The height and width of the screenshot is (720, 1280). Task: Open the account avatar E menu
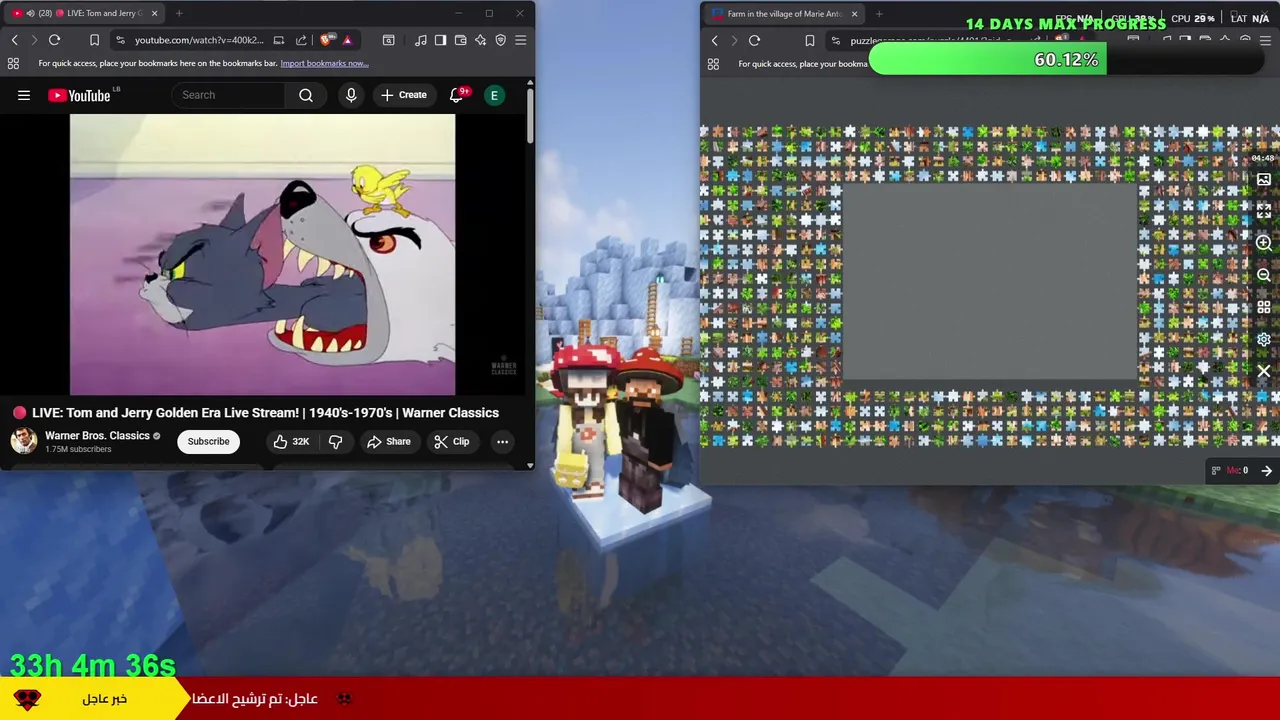click(x=494, y=95)
